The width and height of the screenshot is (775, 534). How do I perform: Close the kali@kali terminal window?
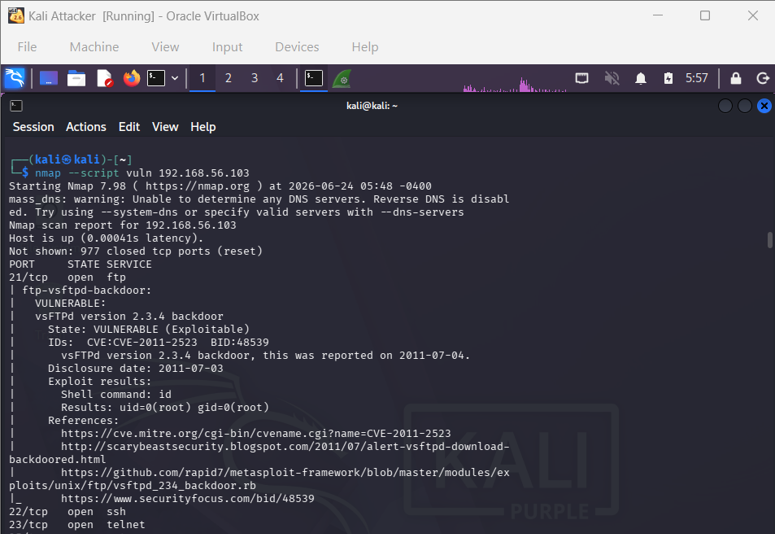[x=764, y=106]
